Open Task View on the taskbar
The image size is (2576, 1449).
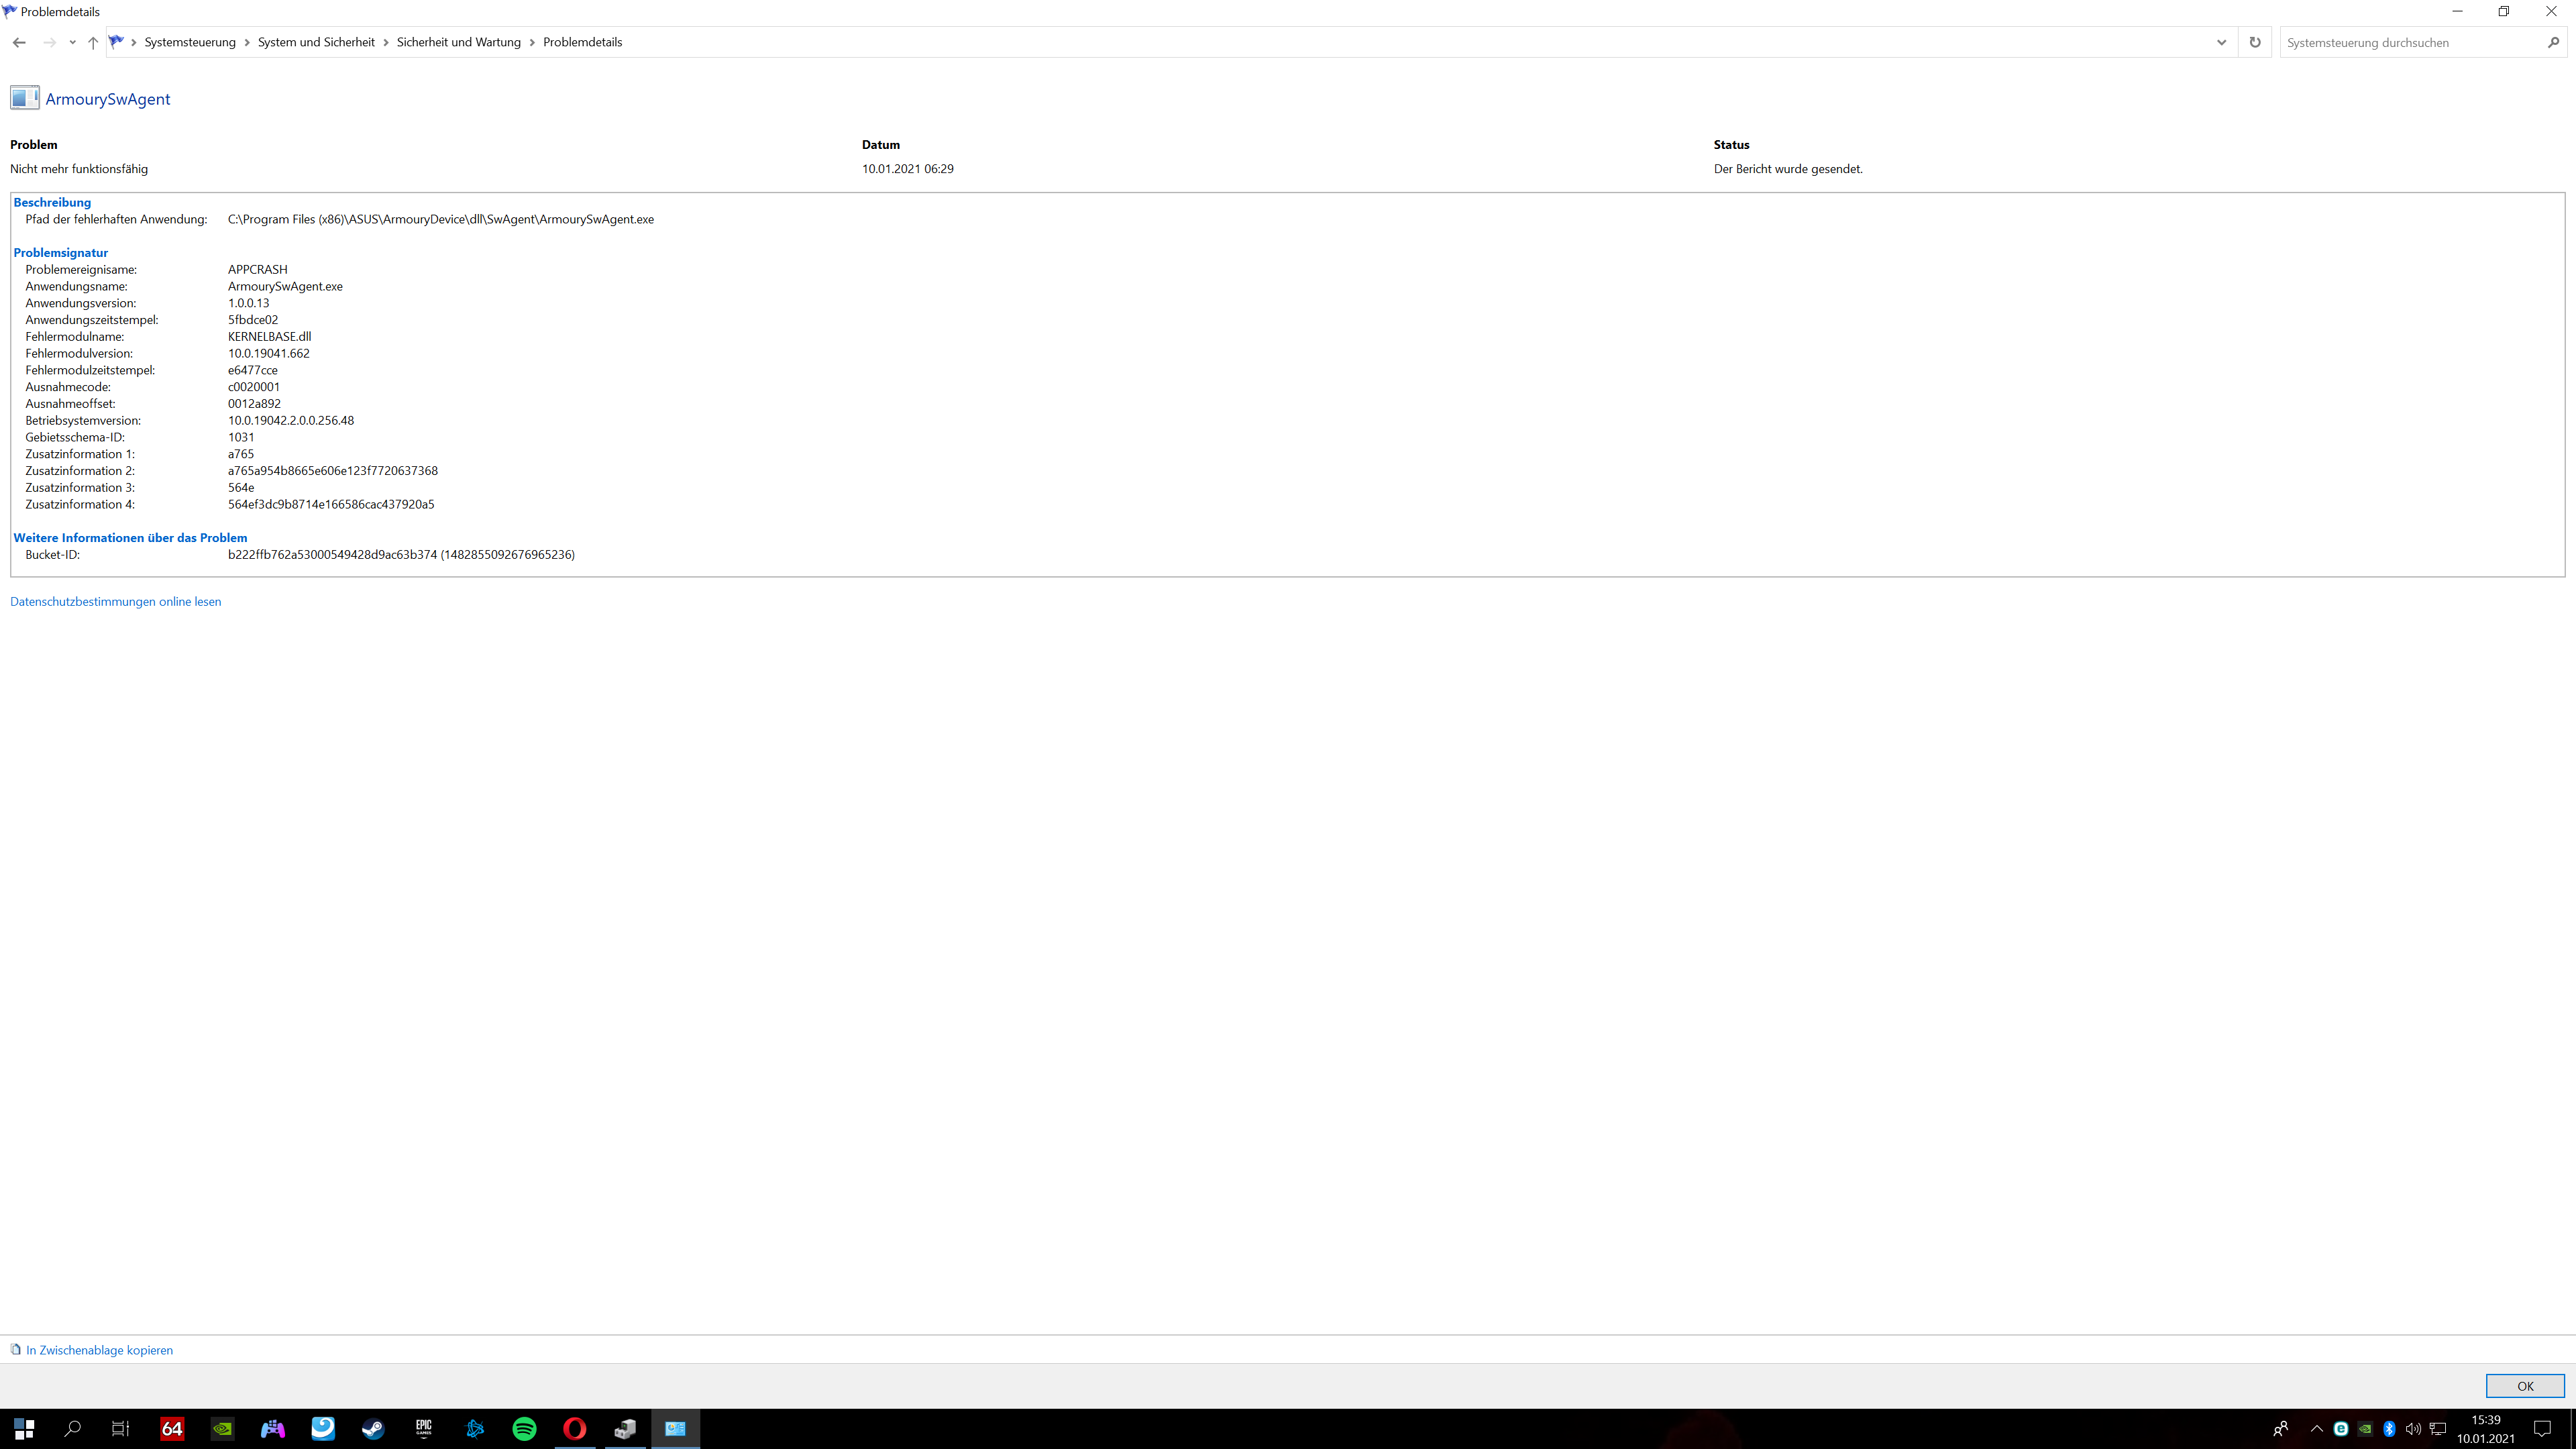point(120,1428)
